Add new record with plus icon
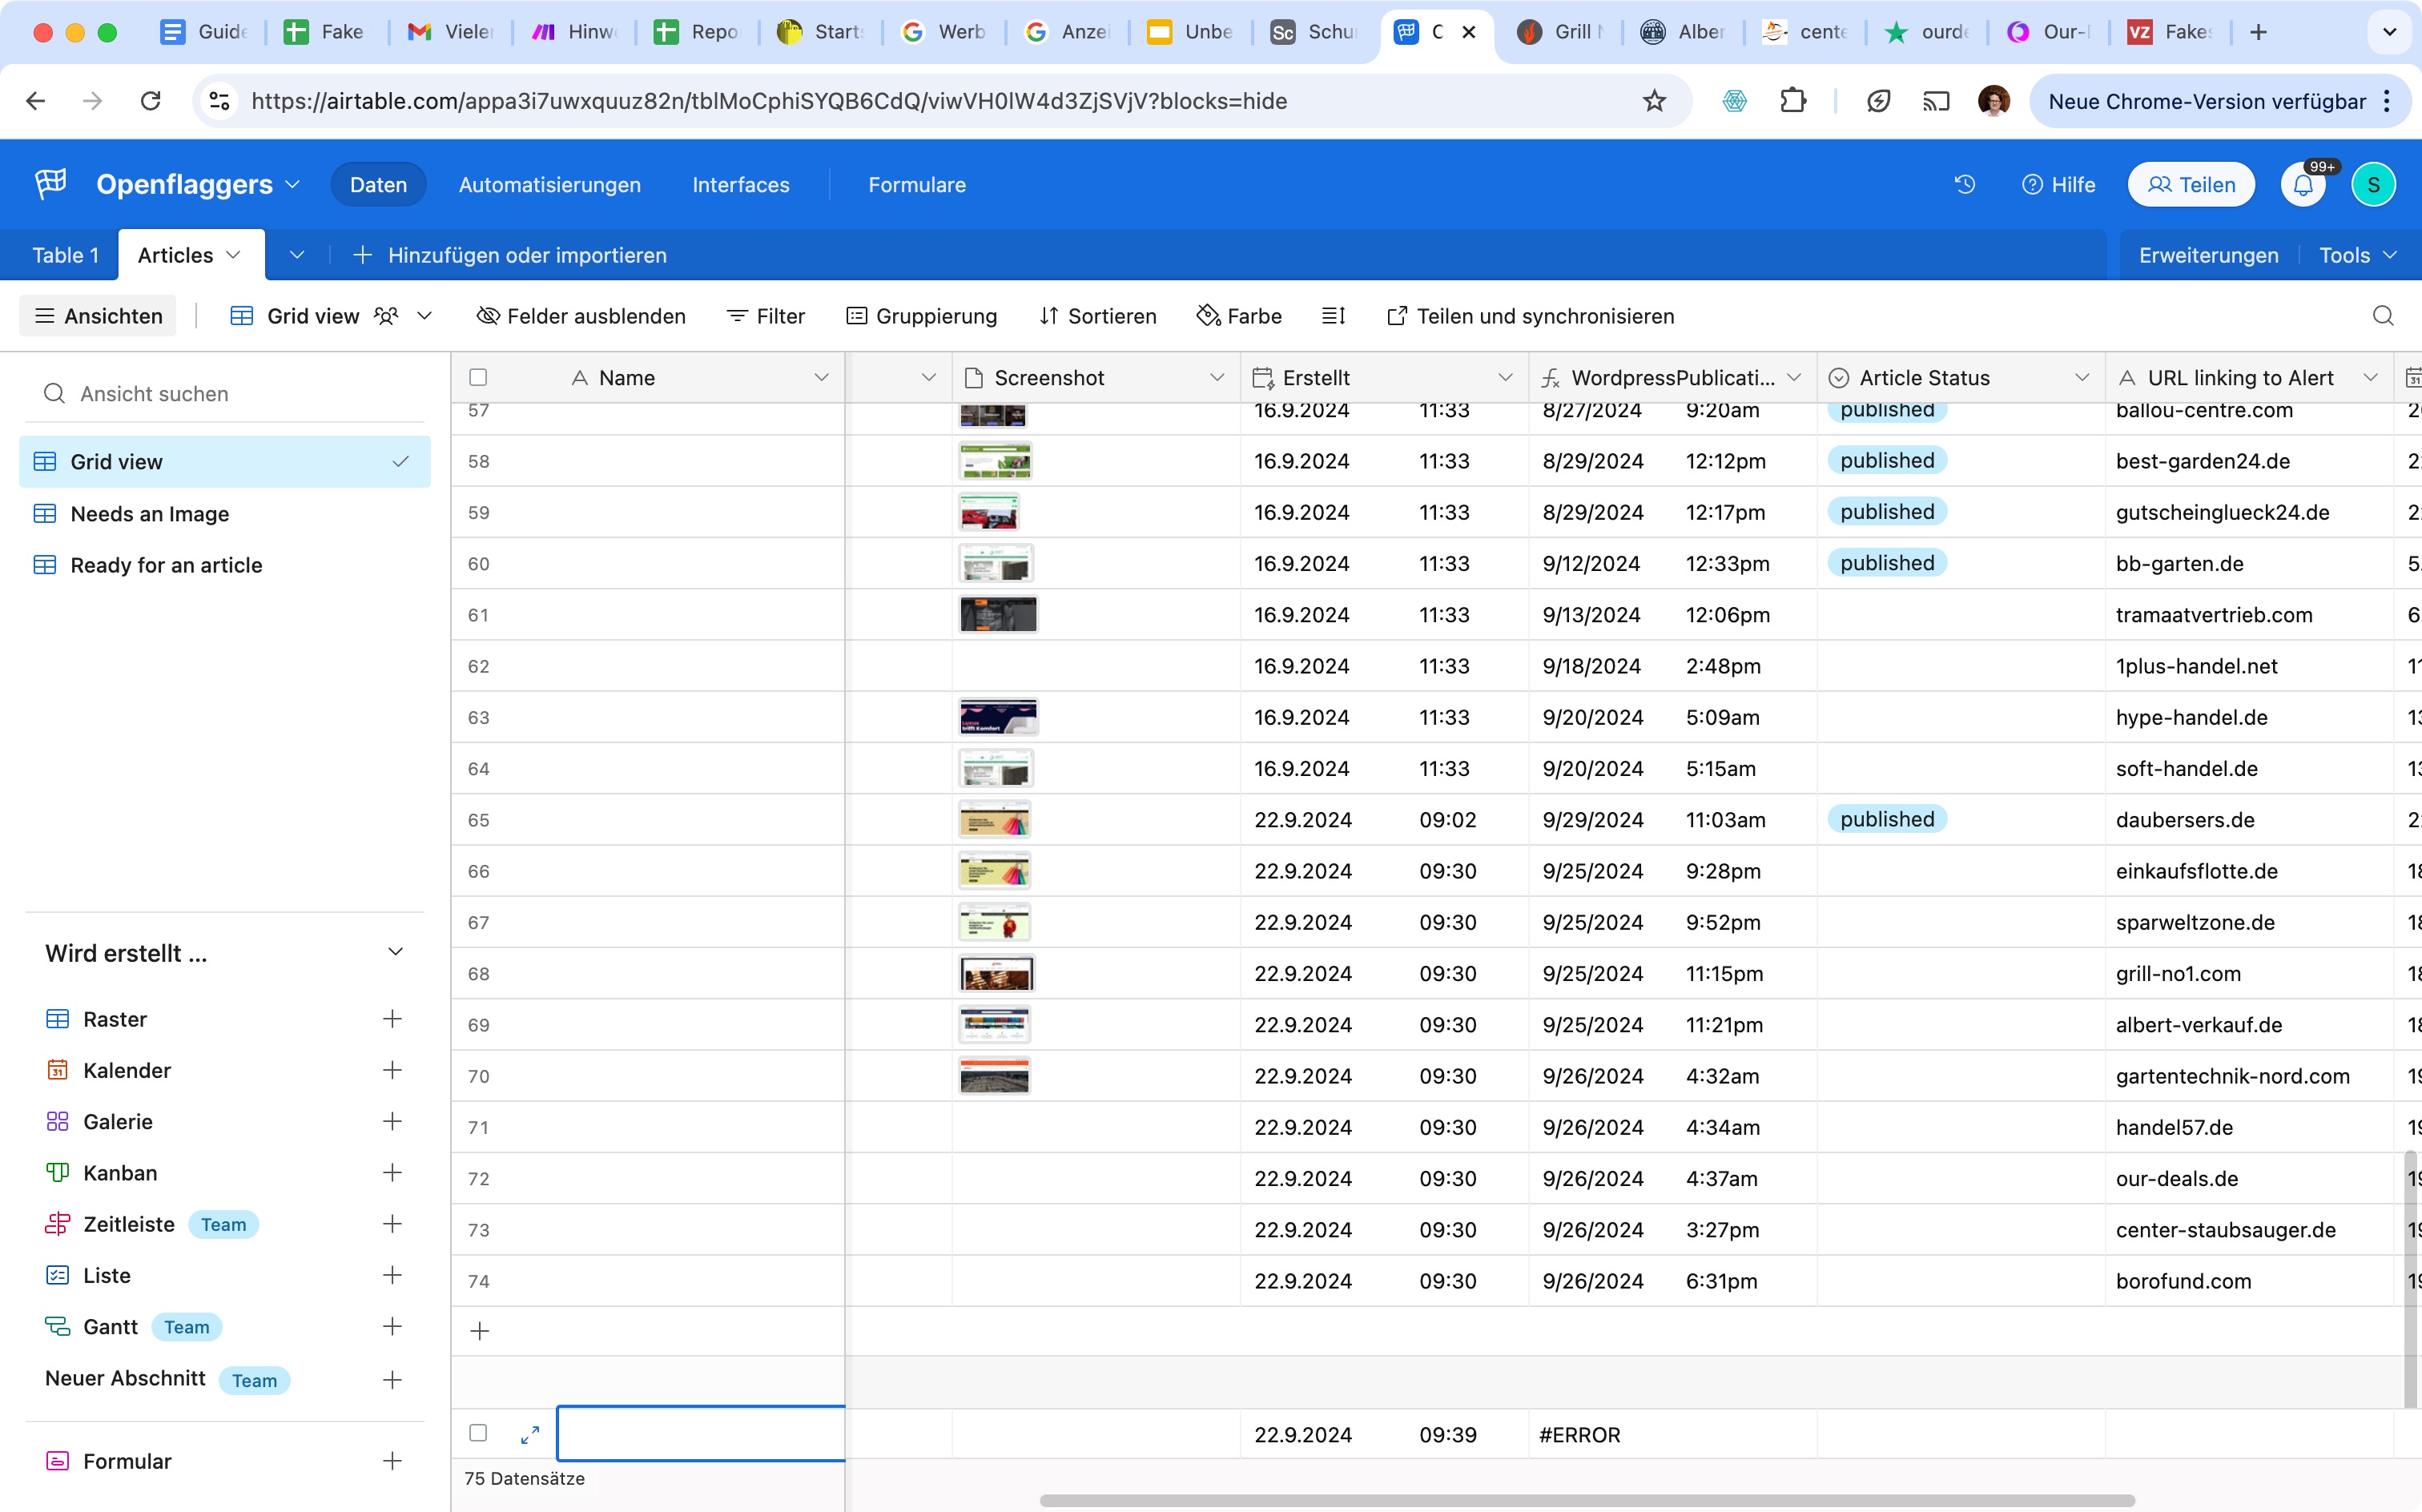This screenshot has height=1512, width=2422. [480, 1331]
